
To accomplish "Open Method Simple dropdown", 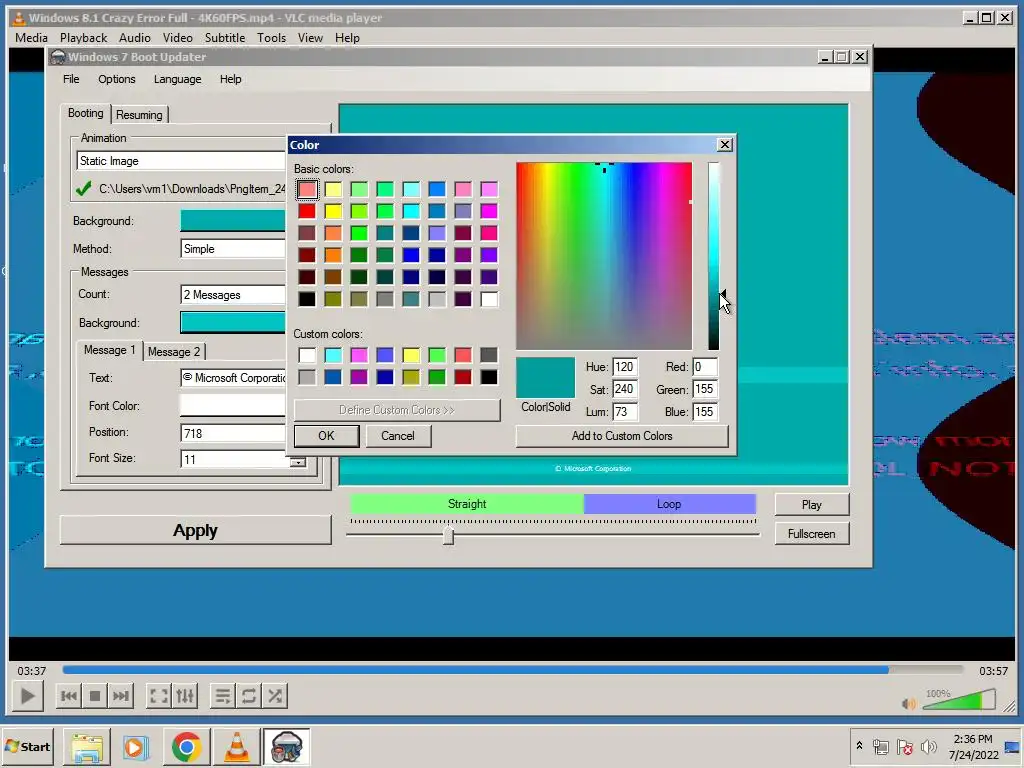I will [x=234, y=249].
